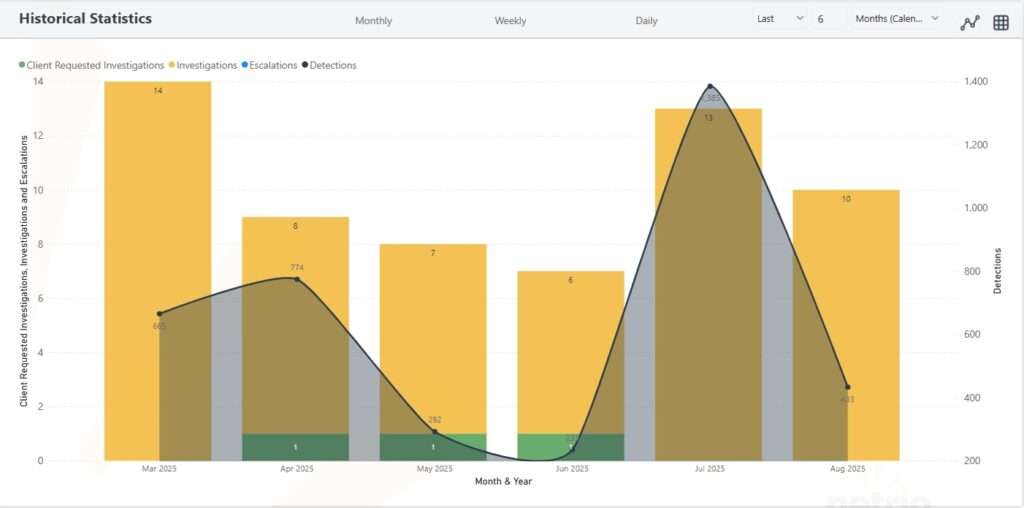Open the Daily view tab
This screenshot has height=508, width=1024.
click(x=646, y=20)
